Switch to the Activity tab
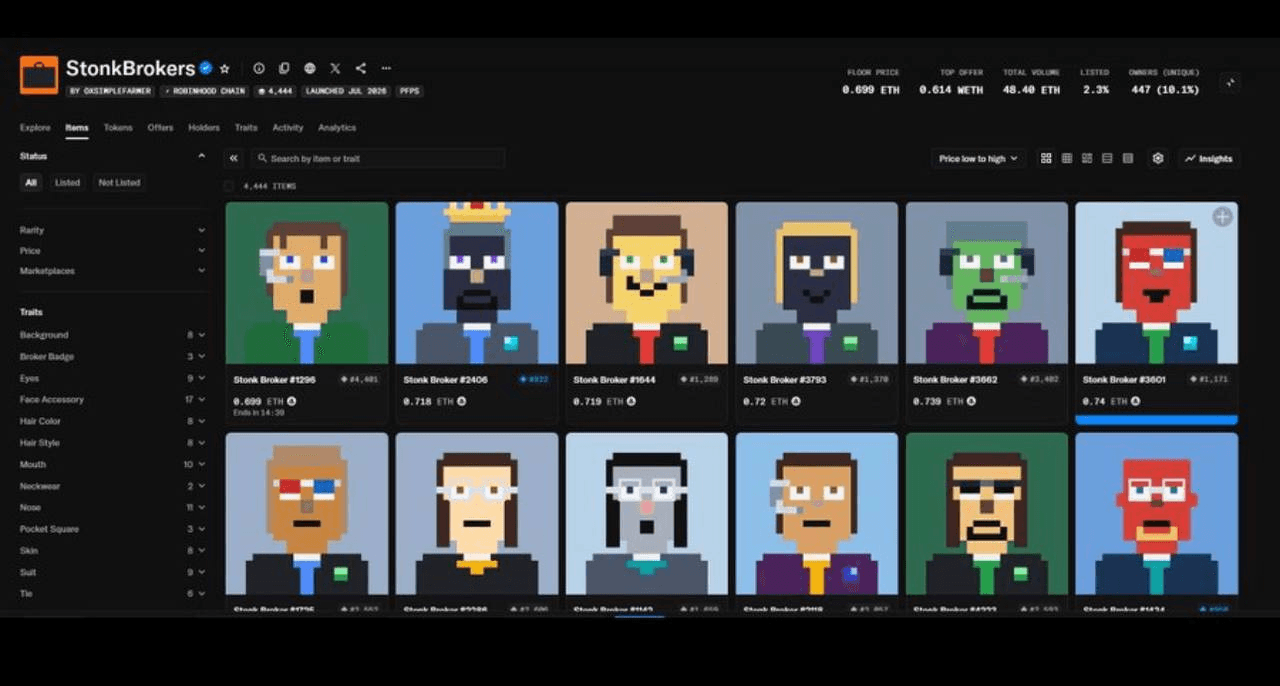 288,128
